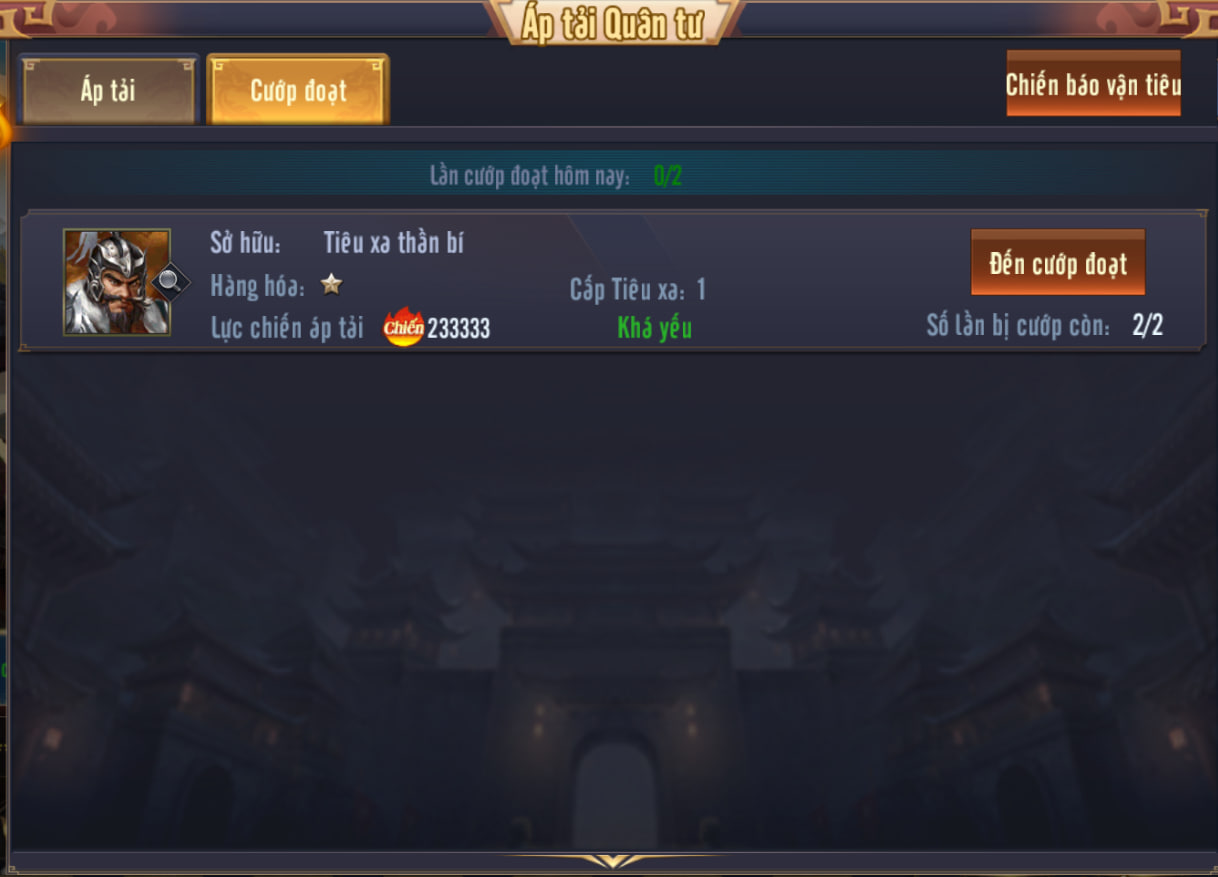Click the Áp tải Quân tư title banner

(612, 23)
